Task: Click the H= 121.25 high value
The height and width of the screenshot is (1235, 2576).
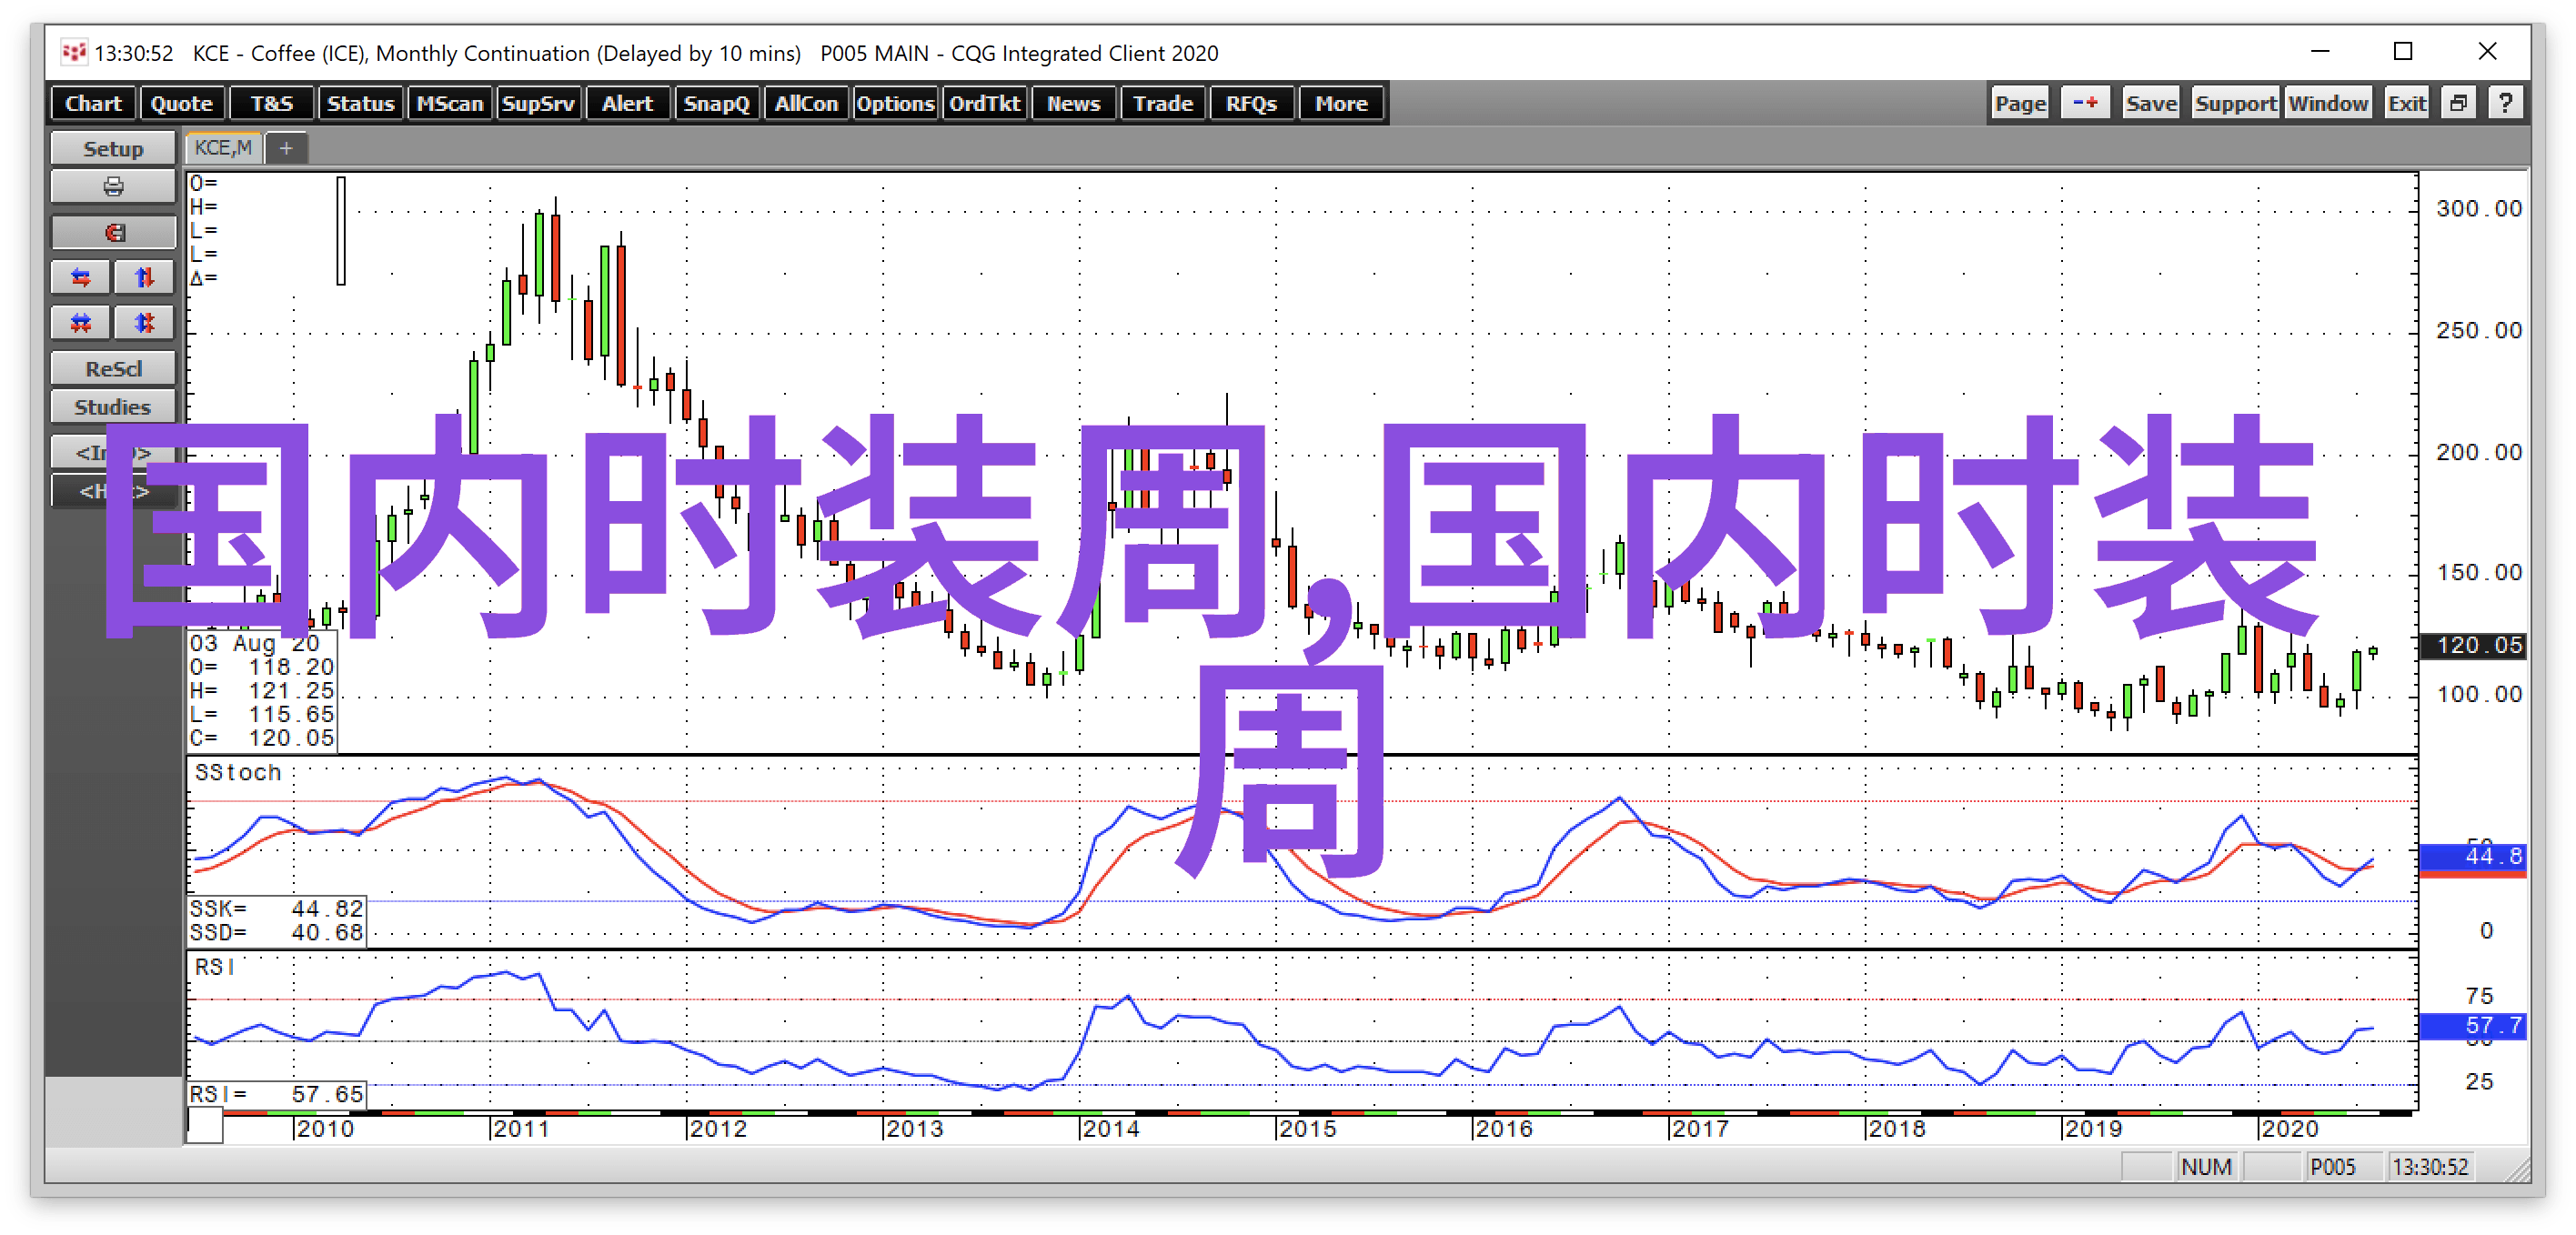Action: click(262, 691)
